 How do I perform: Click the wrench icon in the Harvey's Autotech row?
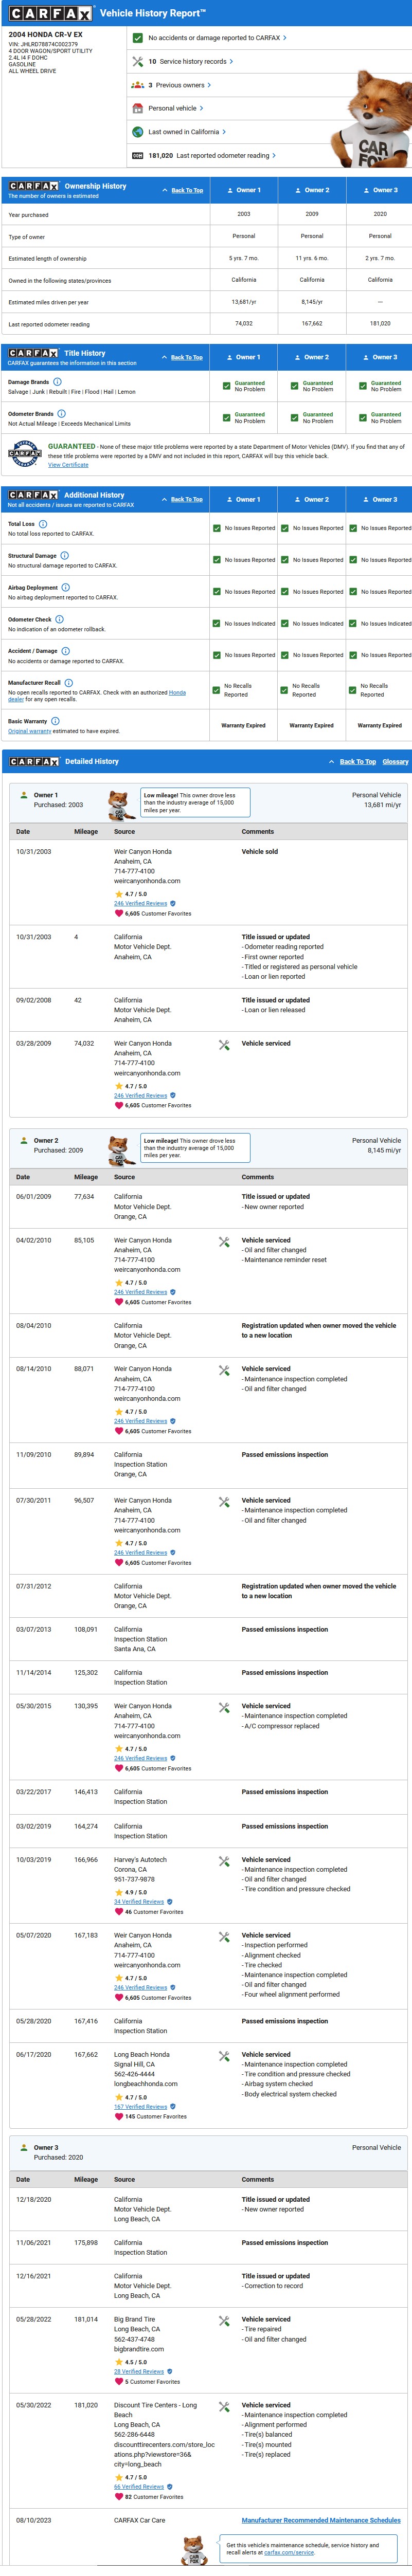click(x=224, y=1861)
